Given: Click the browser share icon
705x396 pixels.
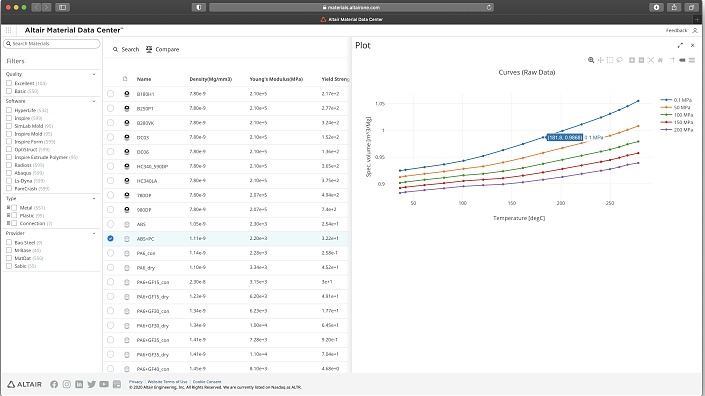Looking at the screenshot, I should 674,8.
